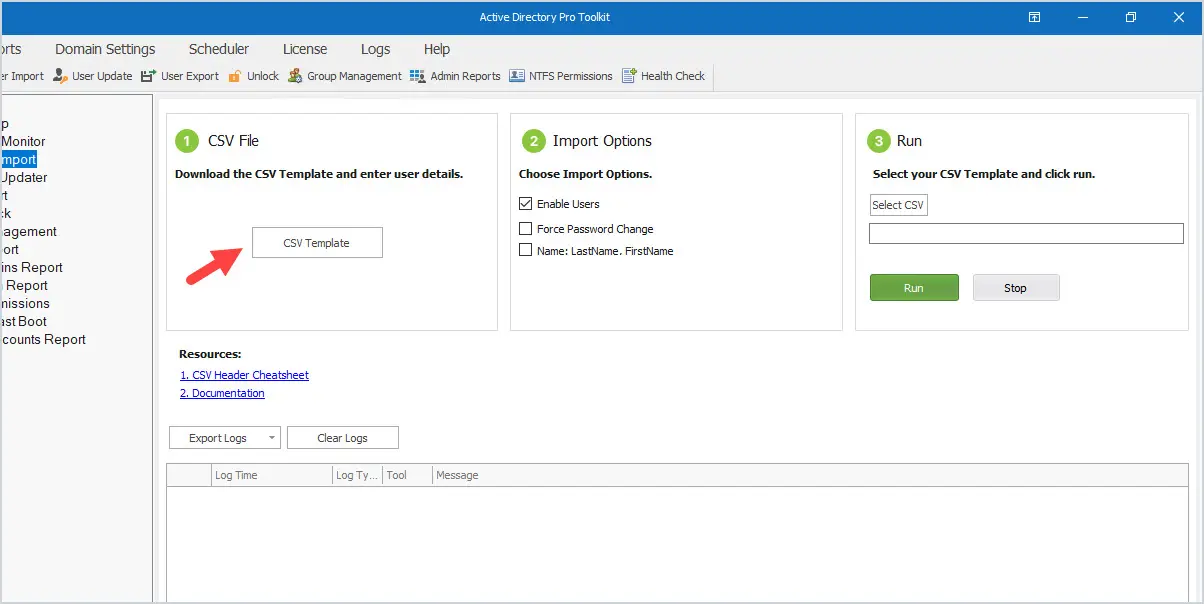
Task: Click the Stop button
Action: [x=1016, y=288]
